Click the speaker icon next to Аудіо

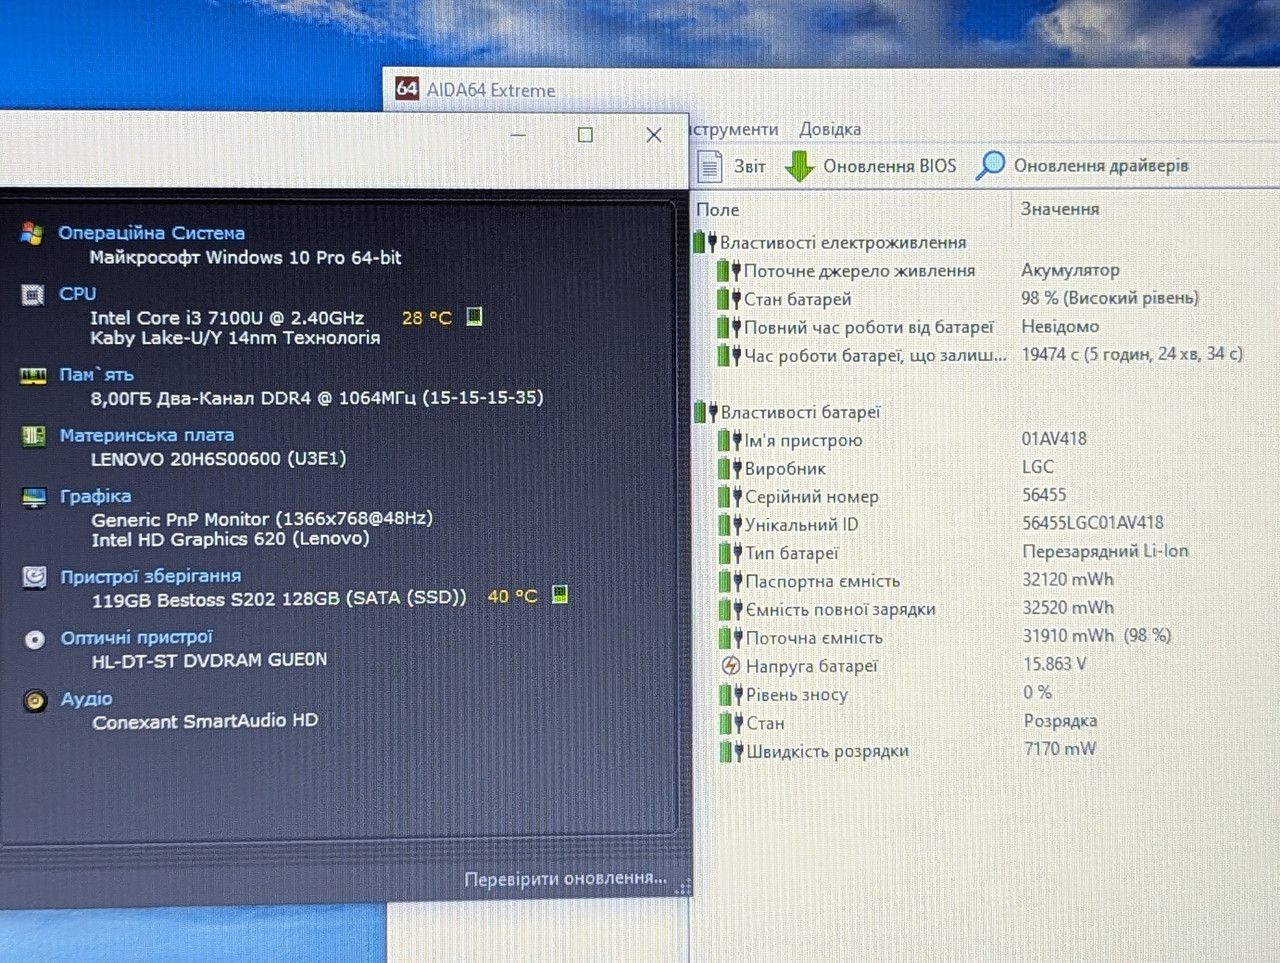click(x=35, y=701)
